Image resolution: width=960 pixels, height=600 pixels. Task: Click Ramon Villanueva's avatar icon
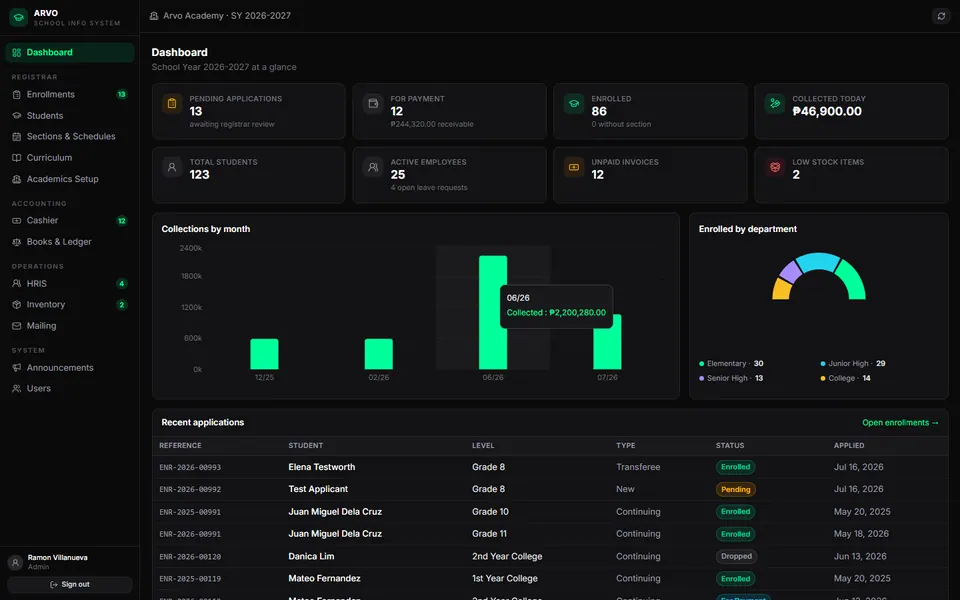(x=15, y=562)
